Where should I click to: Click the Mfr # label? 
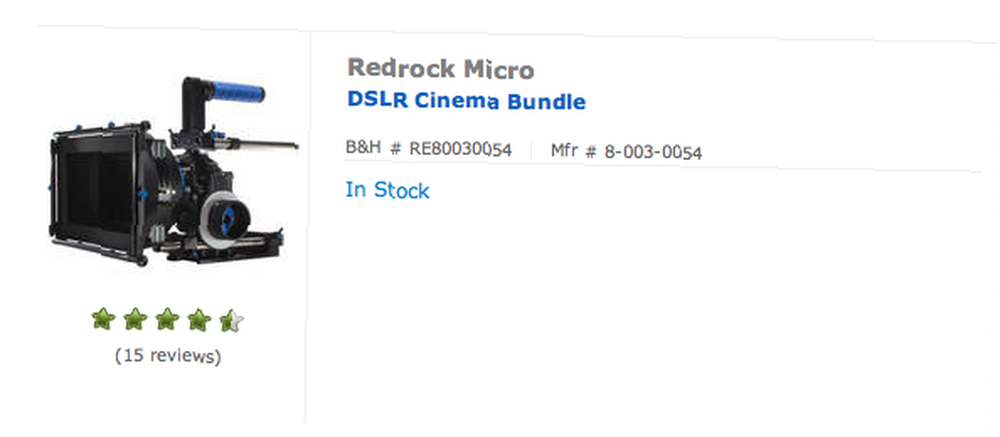(574, 152)
